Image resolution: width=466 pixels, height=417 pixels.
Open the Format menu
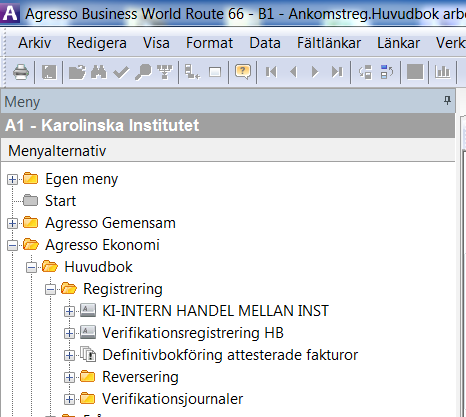click(209, 43)
